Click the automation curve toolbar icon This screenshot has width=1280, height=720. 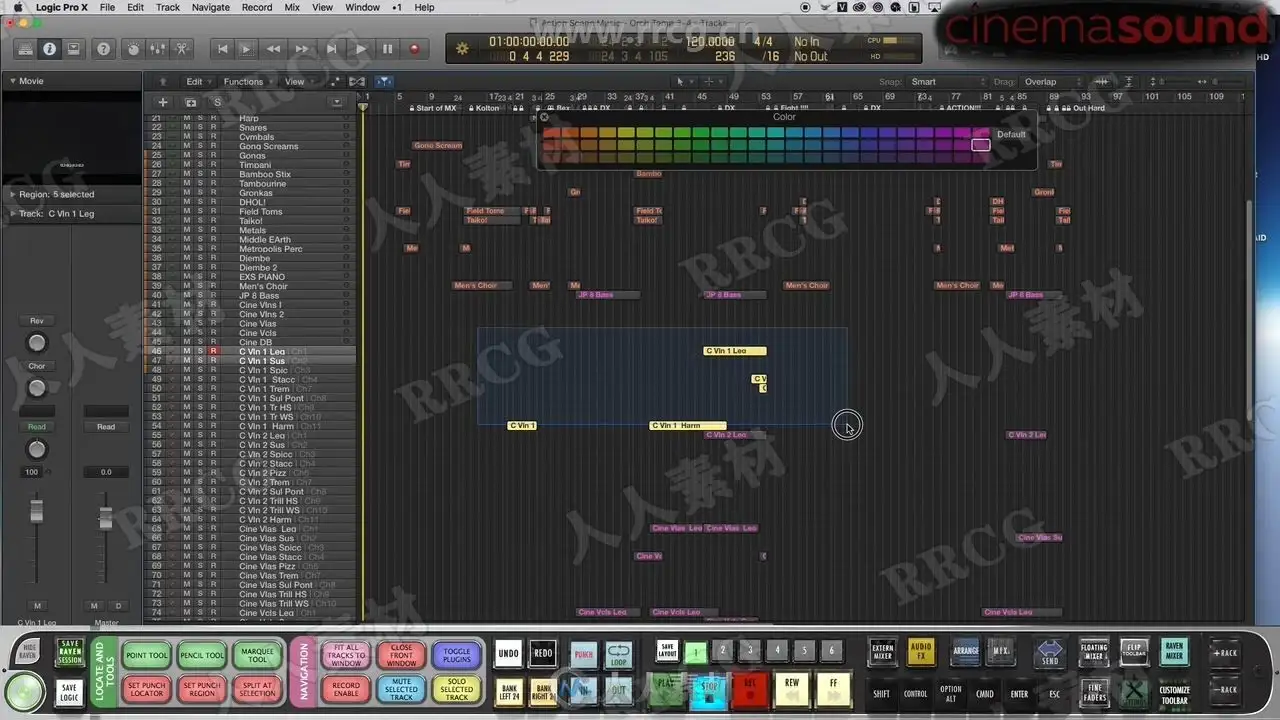point(335,82)
